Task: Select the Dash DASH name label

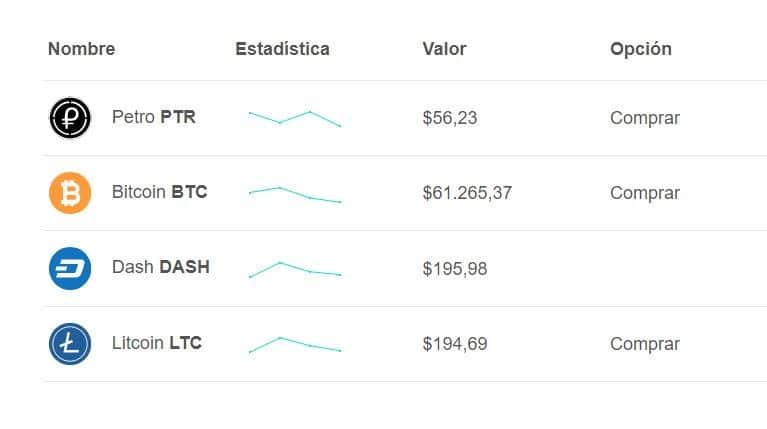Action: pyautogui.click(x=160, y=267)
